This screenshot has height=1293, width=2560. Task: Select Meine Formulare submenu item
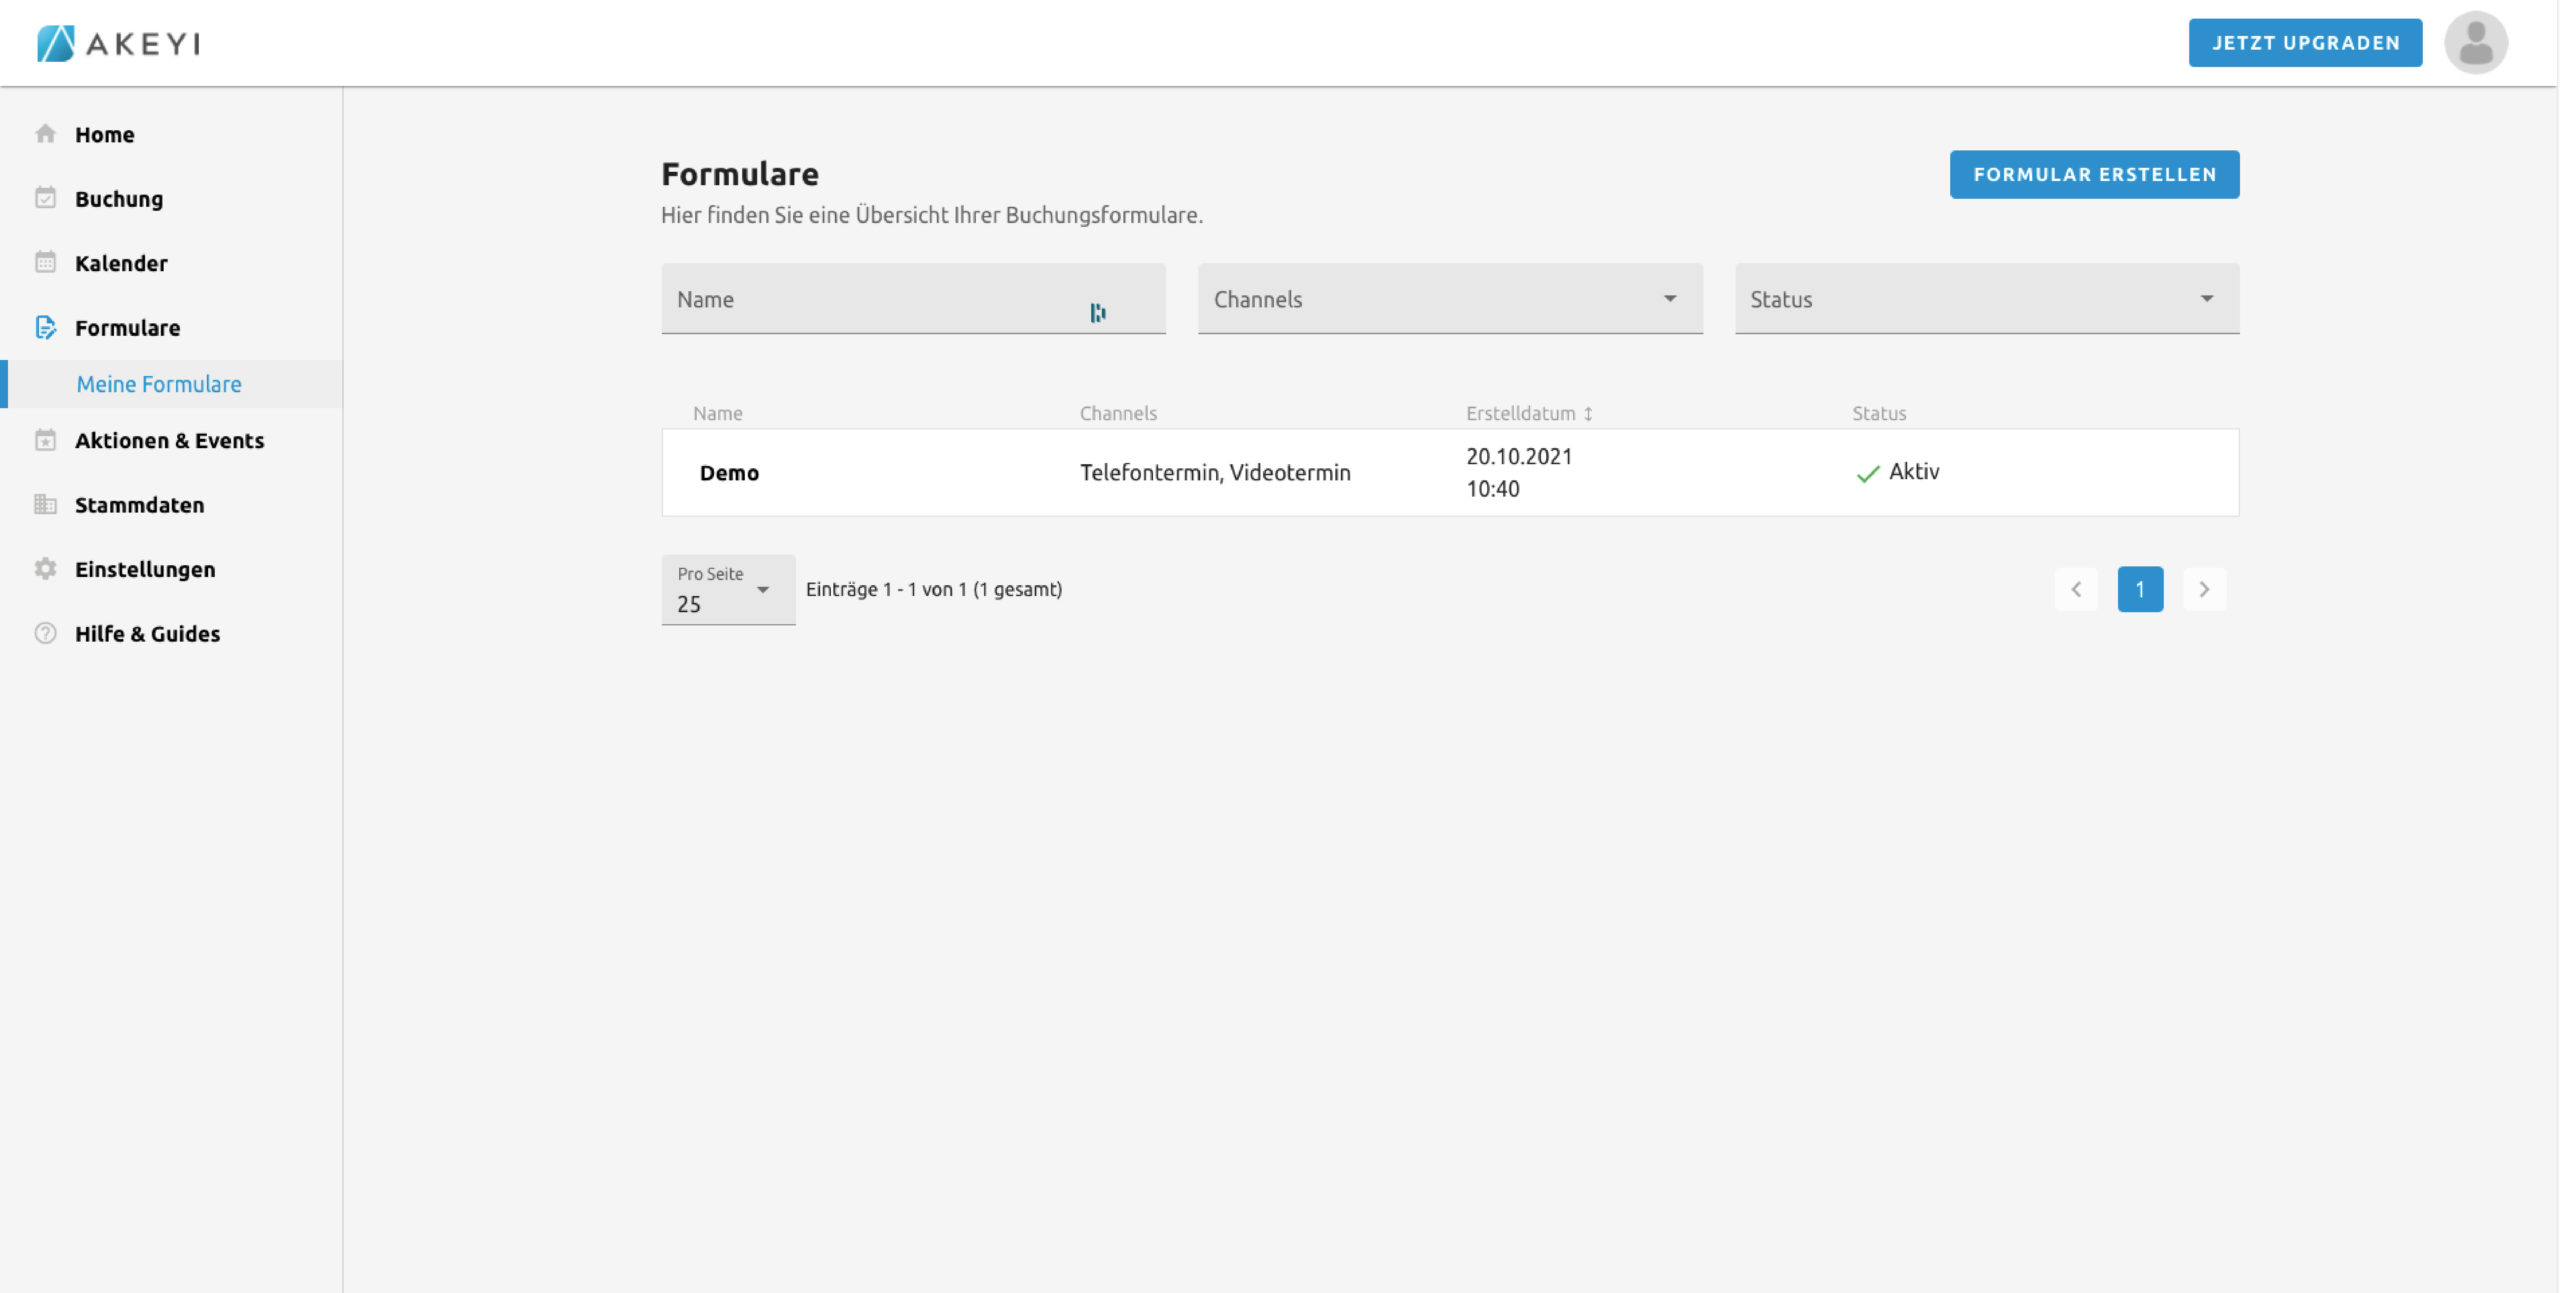point(159,384)
